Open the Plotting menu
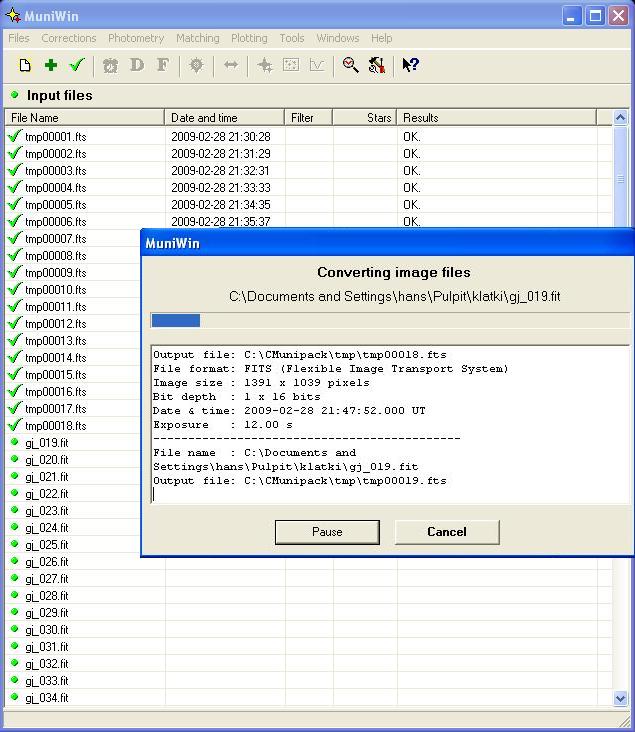 249,38
